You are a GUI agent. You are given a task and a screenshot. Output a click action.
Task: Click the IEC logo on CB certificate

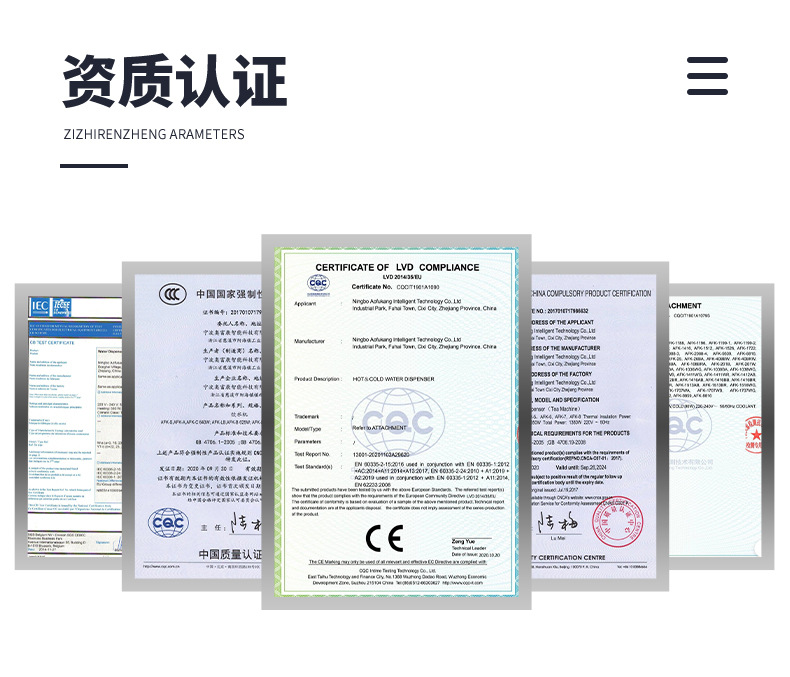coord(40,306)
